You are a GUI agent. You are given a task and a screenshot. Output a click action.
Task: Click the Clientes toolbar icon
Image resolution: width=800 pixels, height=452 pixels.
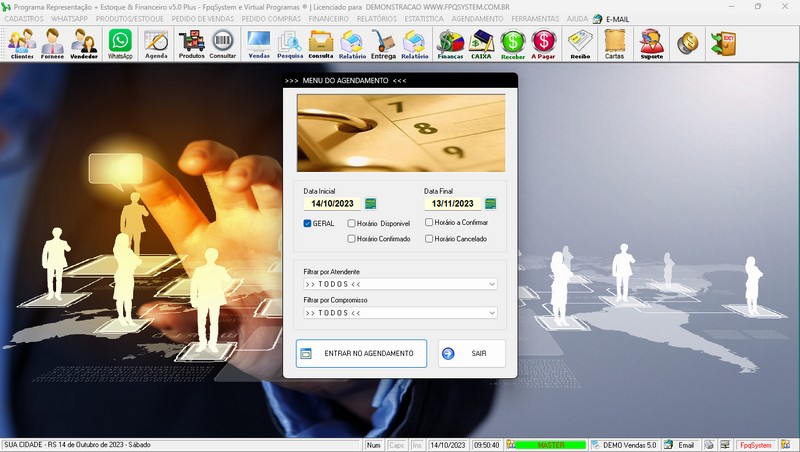tap(22, 43)
